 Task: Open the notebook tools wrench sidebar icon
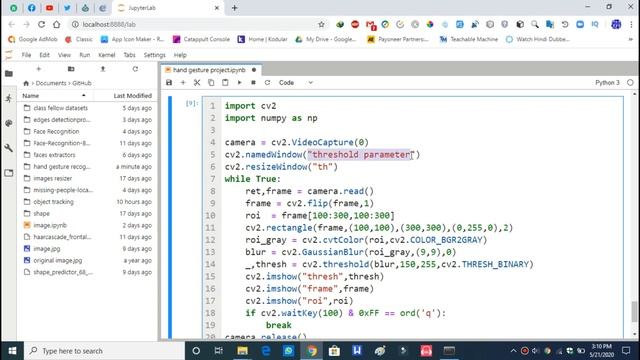click(9, 148)
